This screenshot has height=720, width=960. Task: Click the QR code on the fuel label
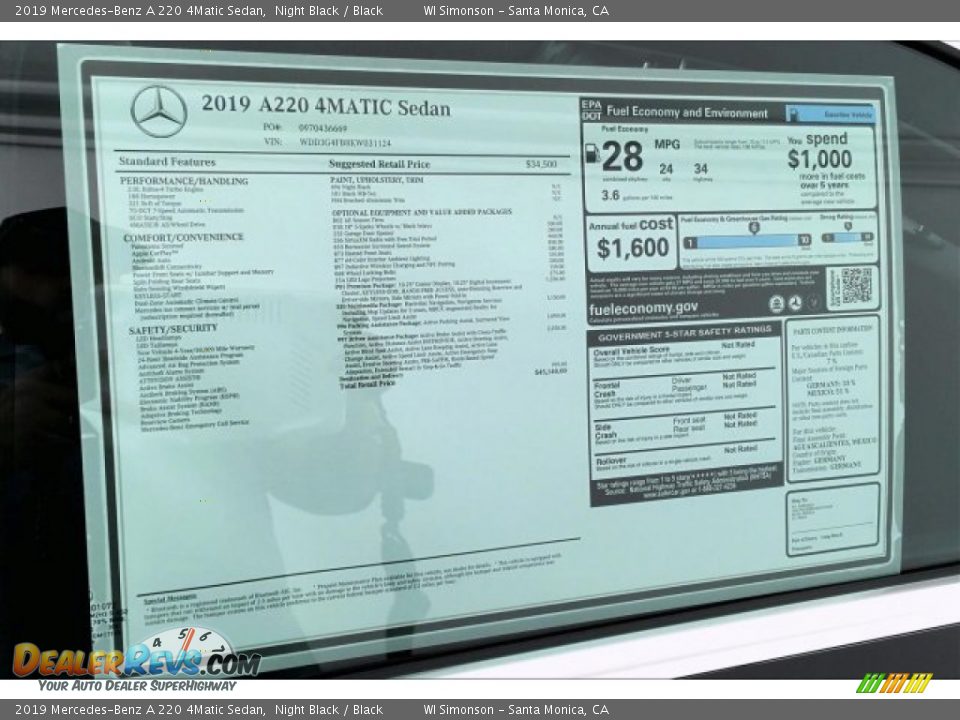click(x=855, y=286)
